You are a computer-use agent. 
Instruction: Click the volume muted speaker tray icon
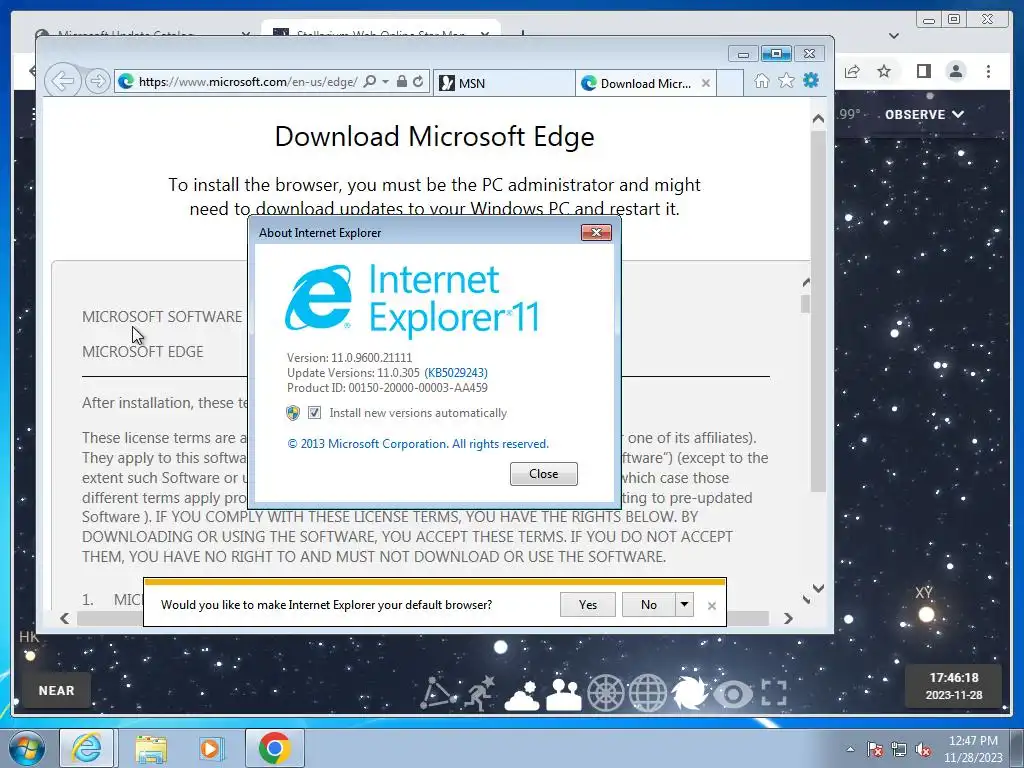(x=923, y=750)
